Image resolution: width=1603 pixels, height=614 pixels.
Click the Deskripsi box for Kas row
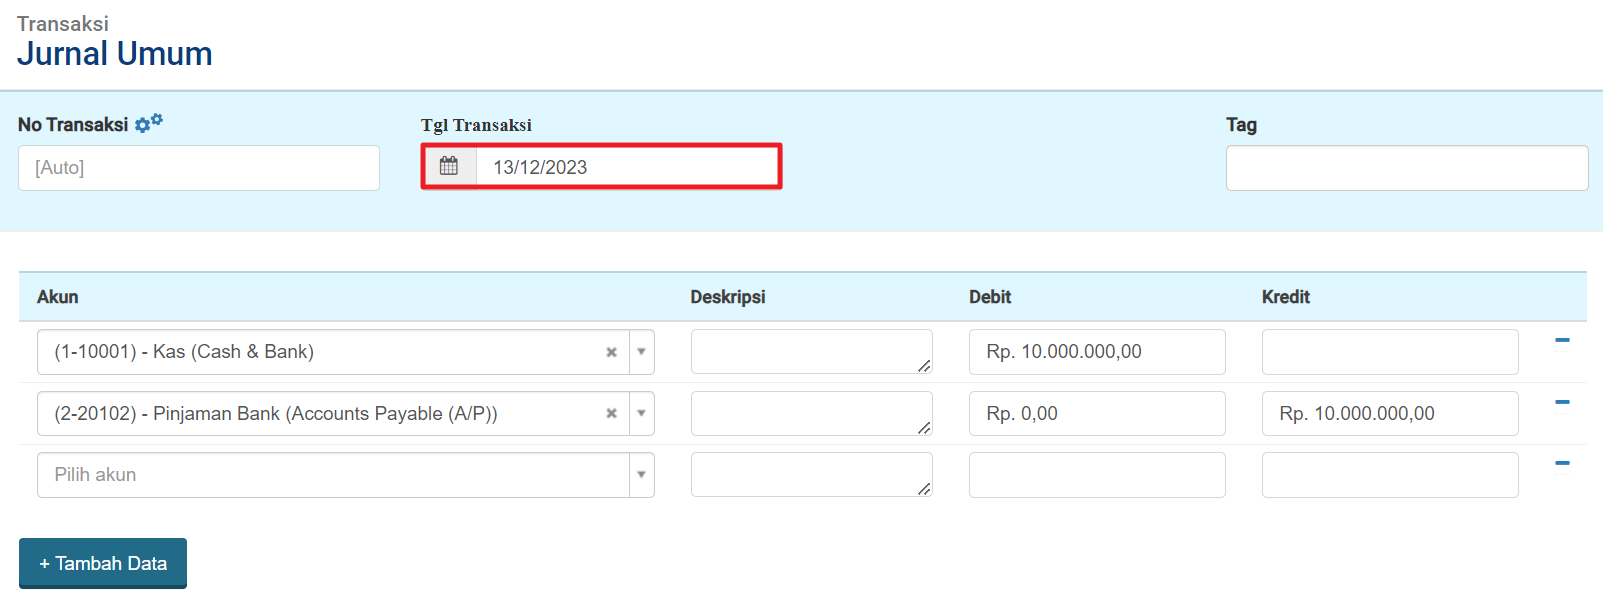pos(811,352)
